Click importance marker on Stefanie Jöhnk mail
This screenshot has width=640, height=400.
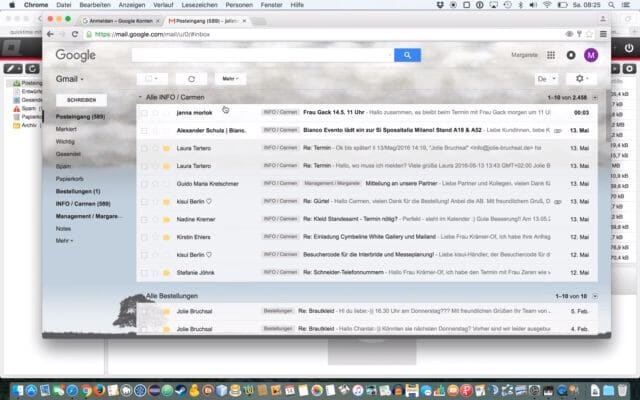(x=166, y=273)
